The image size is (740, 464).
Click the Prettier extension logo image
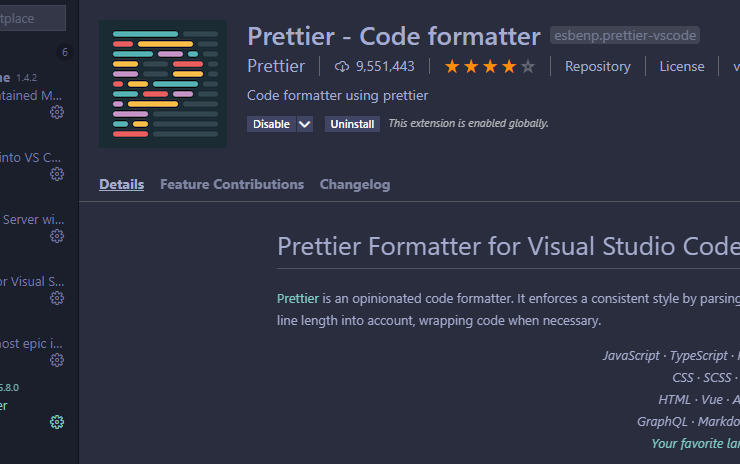click(163, 84)
